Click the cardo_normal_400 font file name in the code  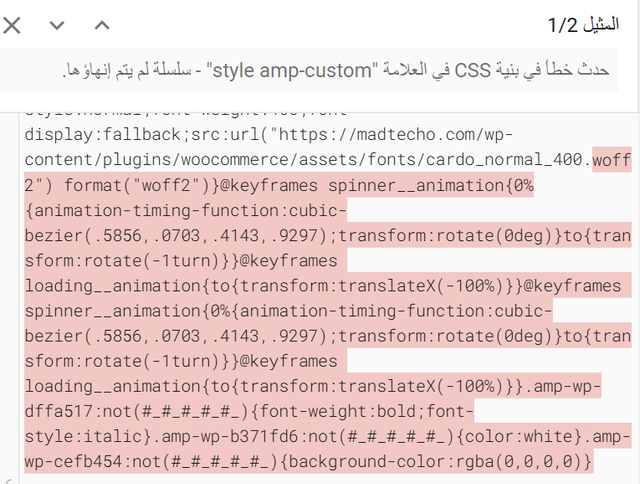tap(504, 160)
